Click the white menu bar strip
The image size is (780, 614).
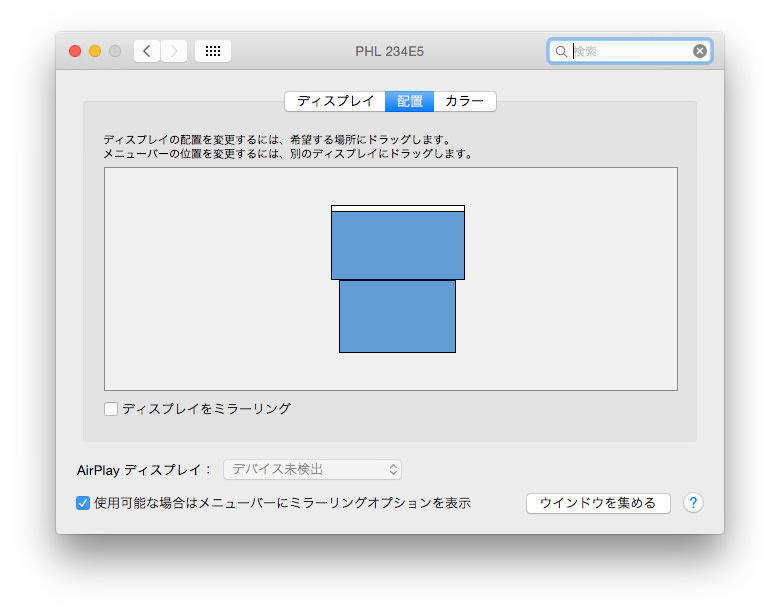tap(398, 208)
